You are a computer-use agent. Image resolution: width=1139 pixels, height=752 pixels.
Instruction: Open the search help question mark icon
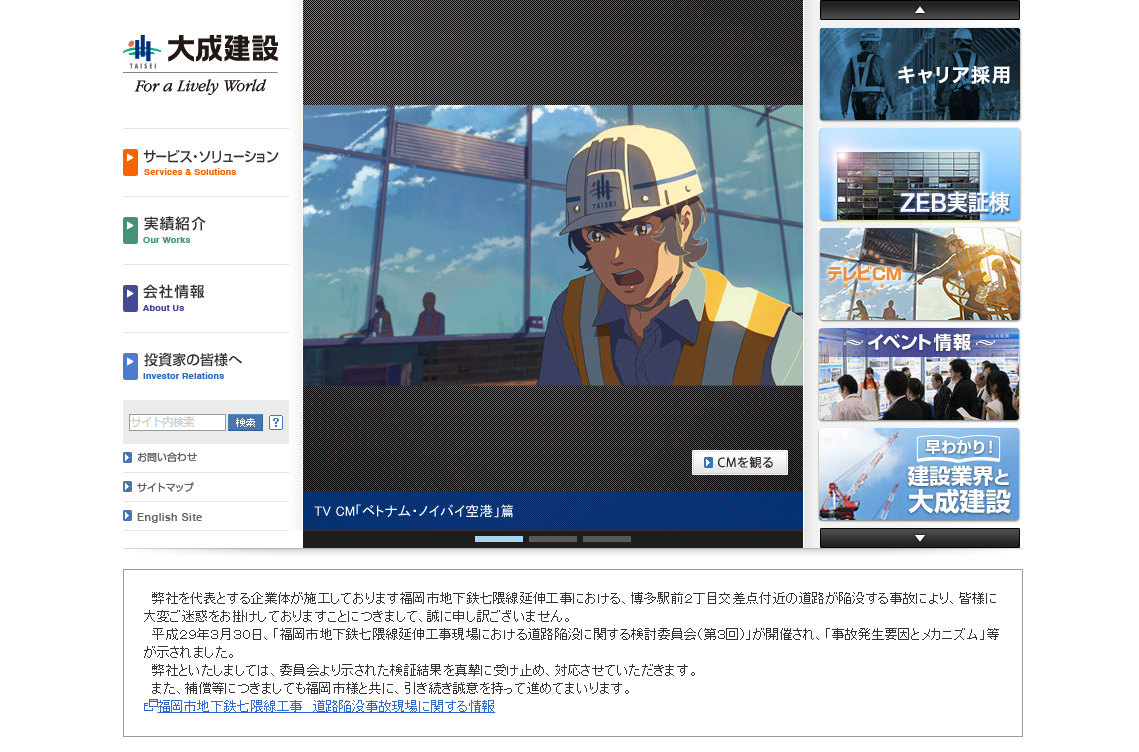(x=276, y=423)
